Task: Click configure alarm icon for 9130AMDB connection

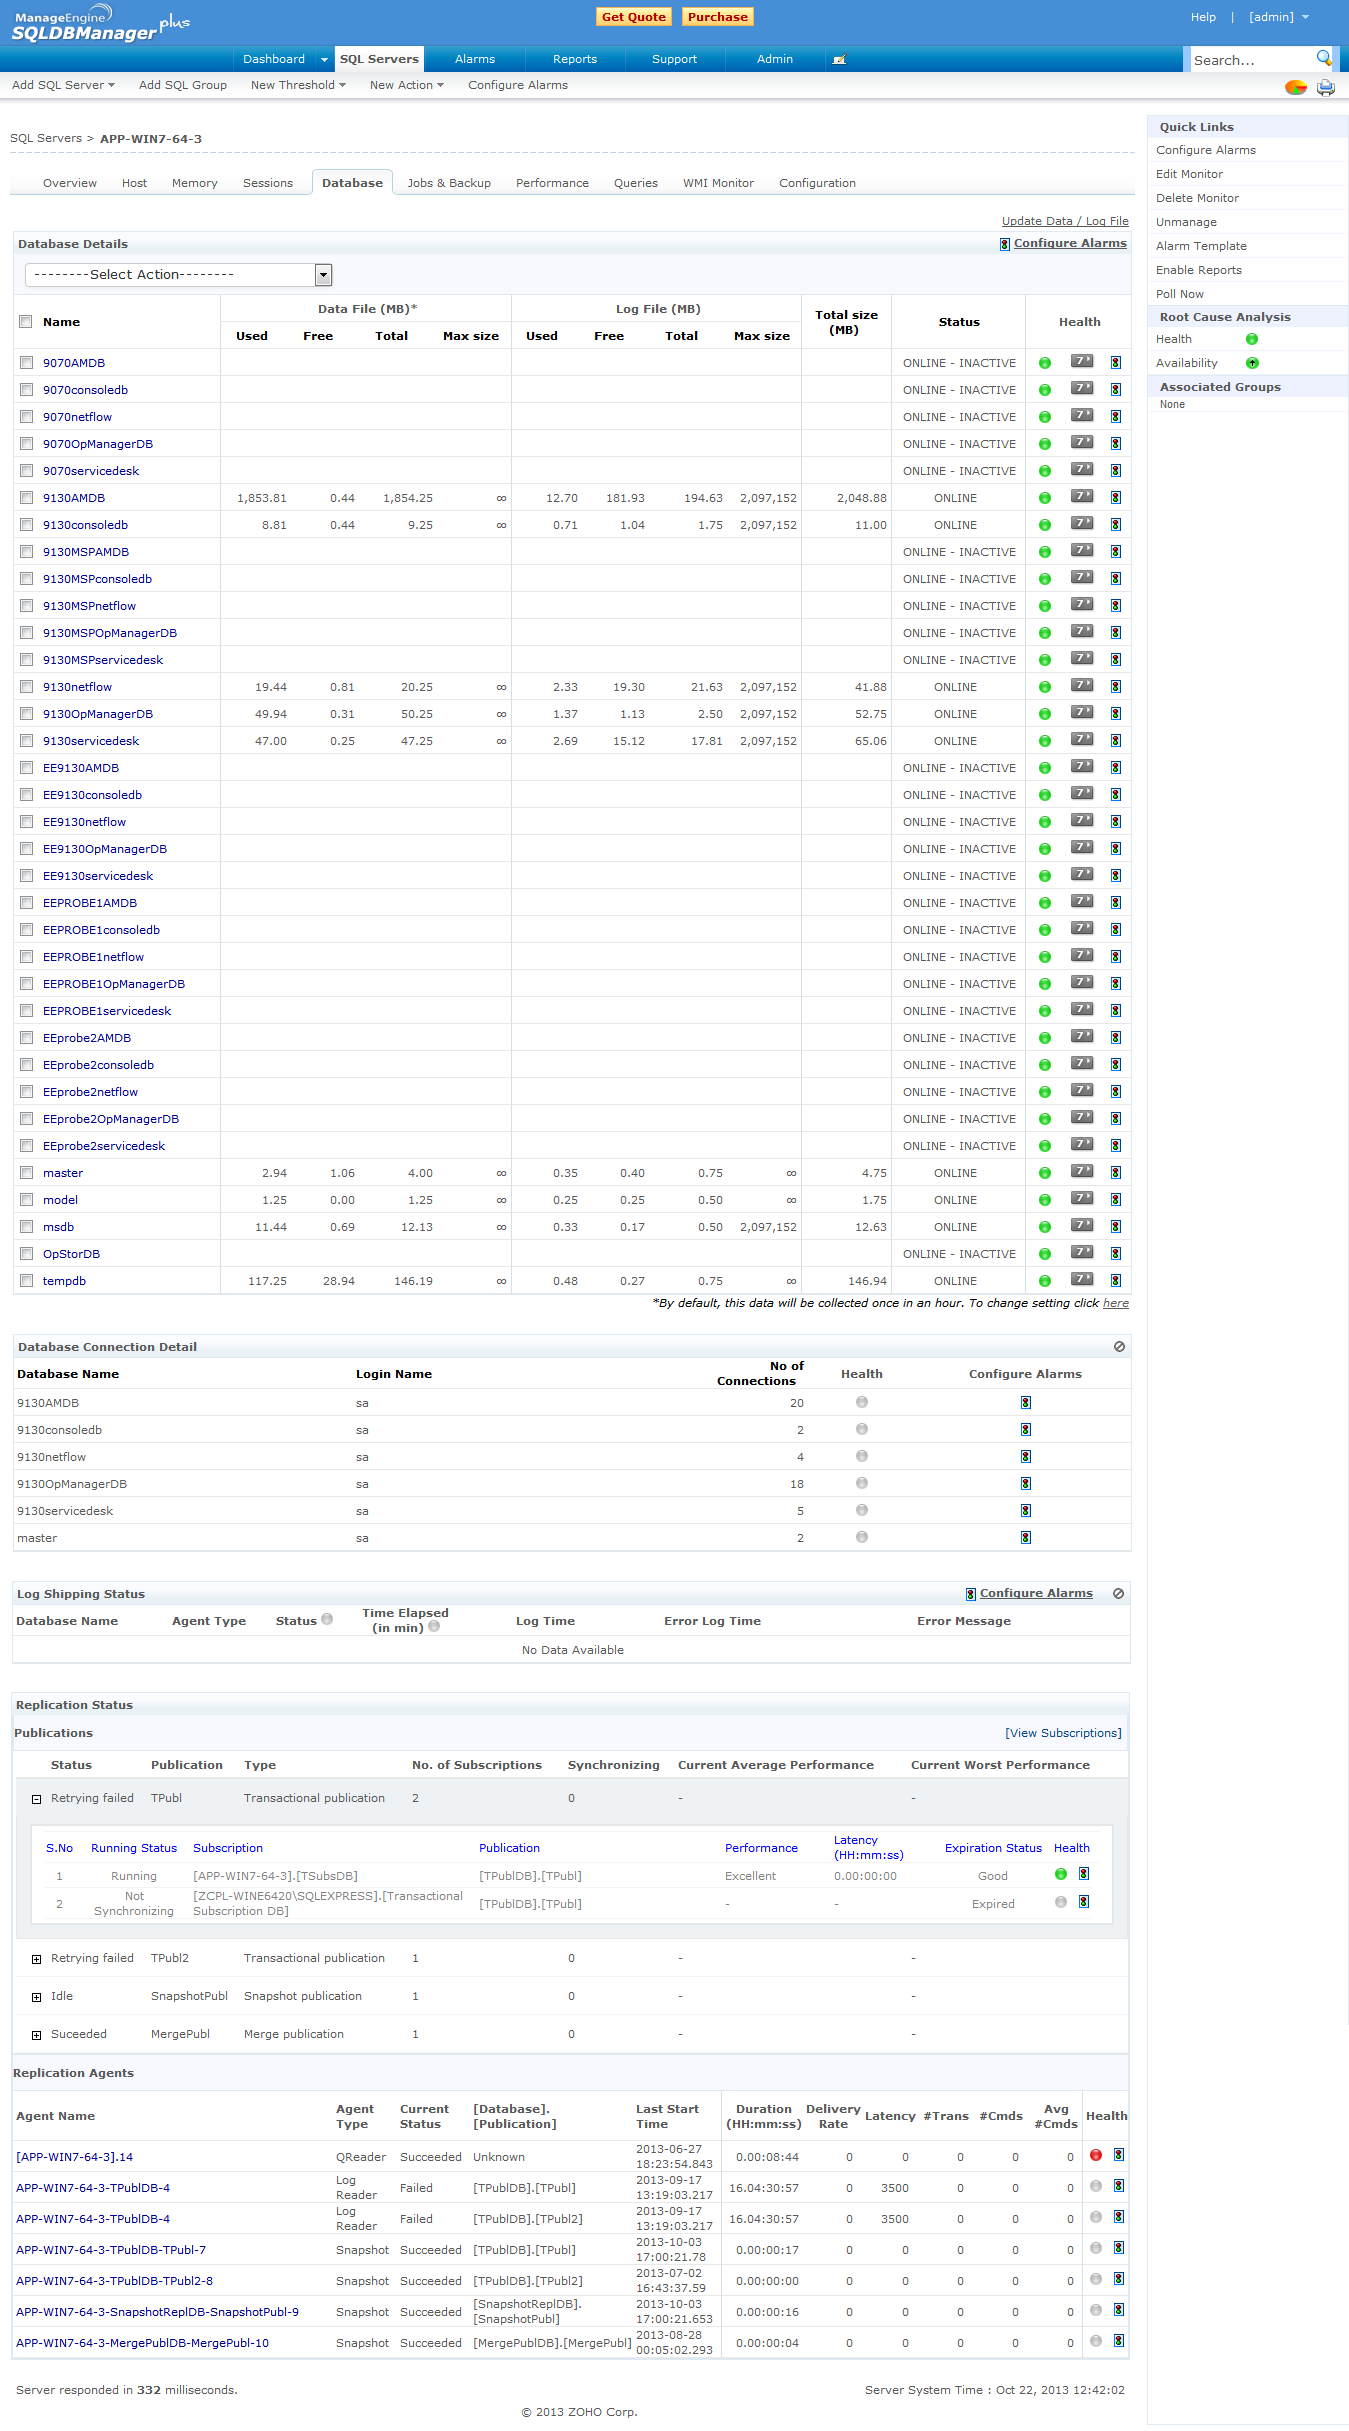Action: click(x=1026, y=1403)
